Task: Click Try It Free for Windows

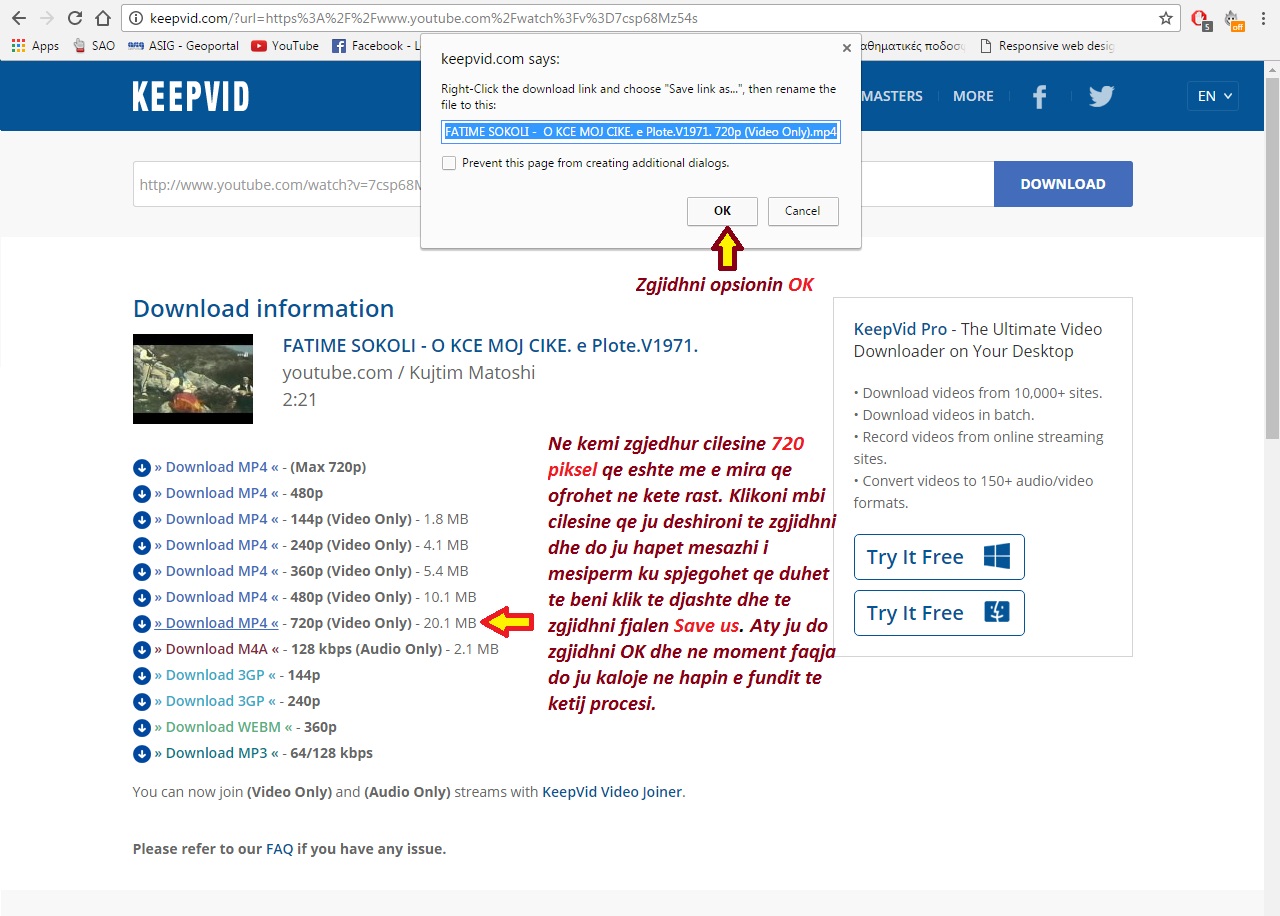Action: click(x=939, y=557)
